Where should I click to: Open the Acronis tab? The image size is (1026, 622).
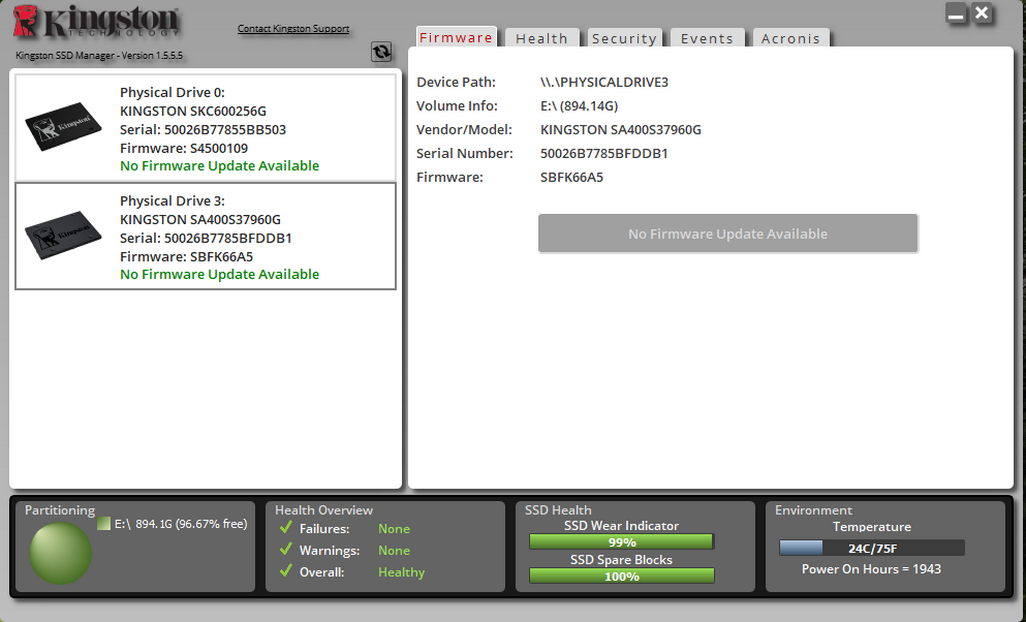tap(790, 38)
